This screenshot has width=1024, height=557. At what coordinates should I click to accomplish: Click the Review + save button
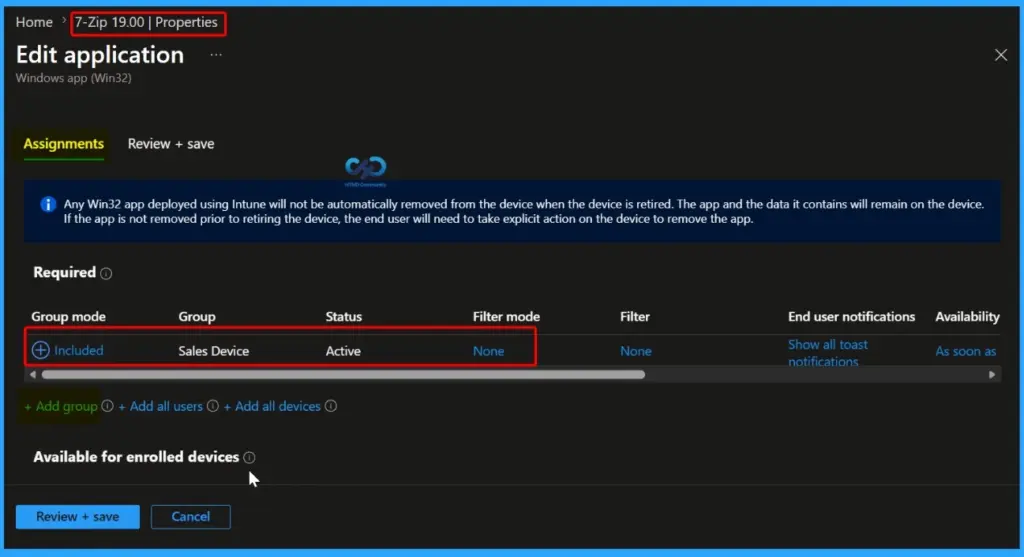(78, 517)
